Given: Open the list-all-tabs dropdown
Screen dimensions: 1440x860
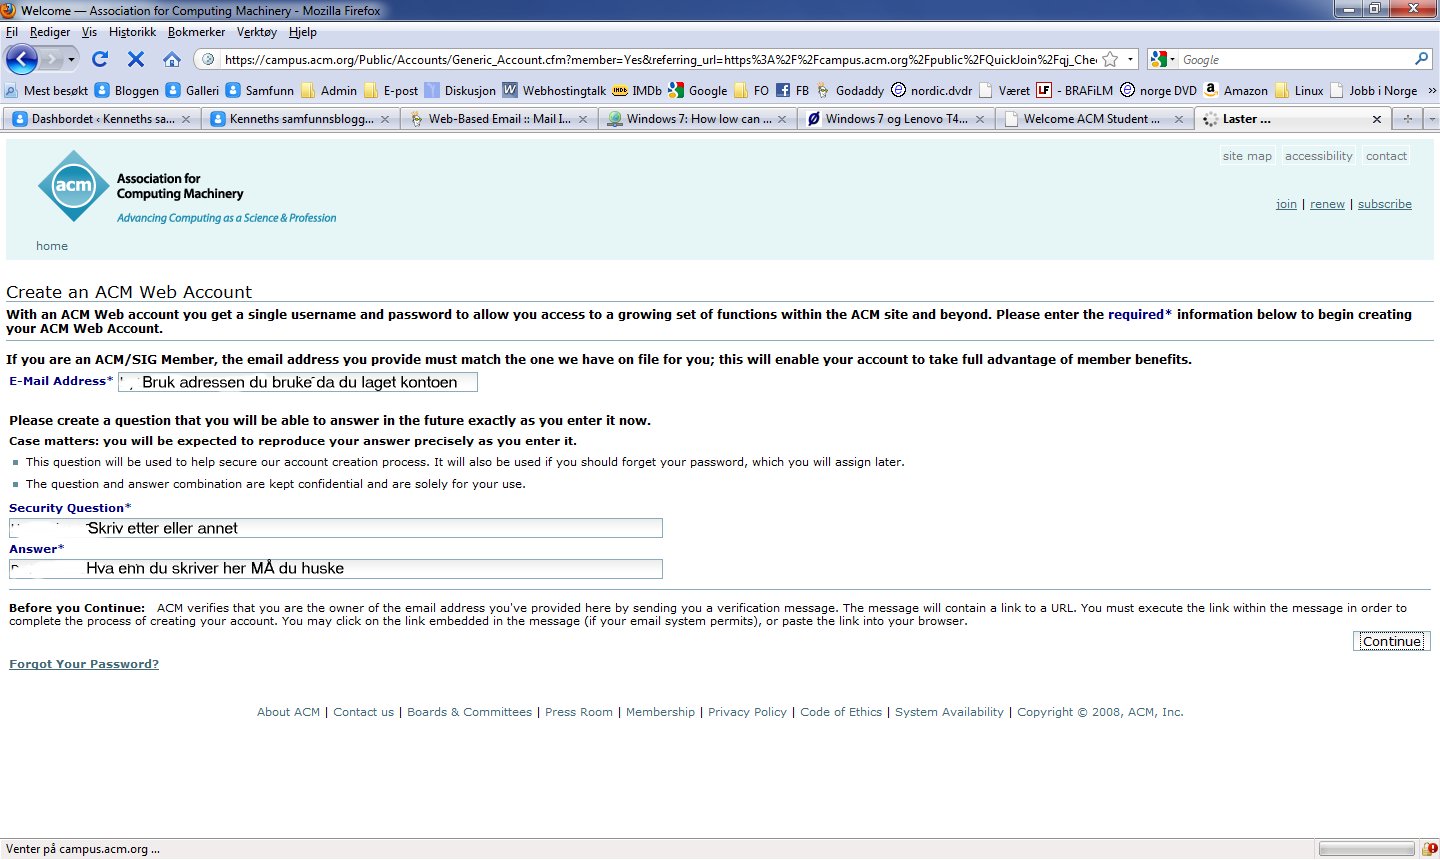Looking at the screenshot, I should 1431,119.
